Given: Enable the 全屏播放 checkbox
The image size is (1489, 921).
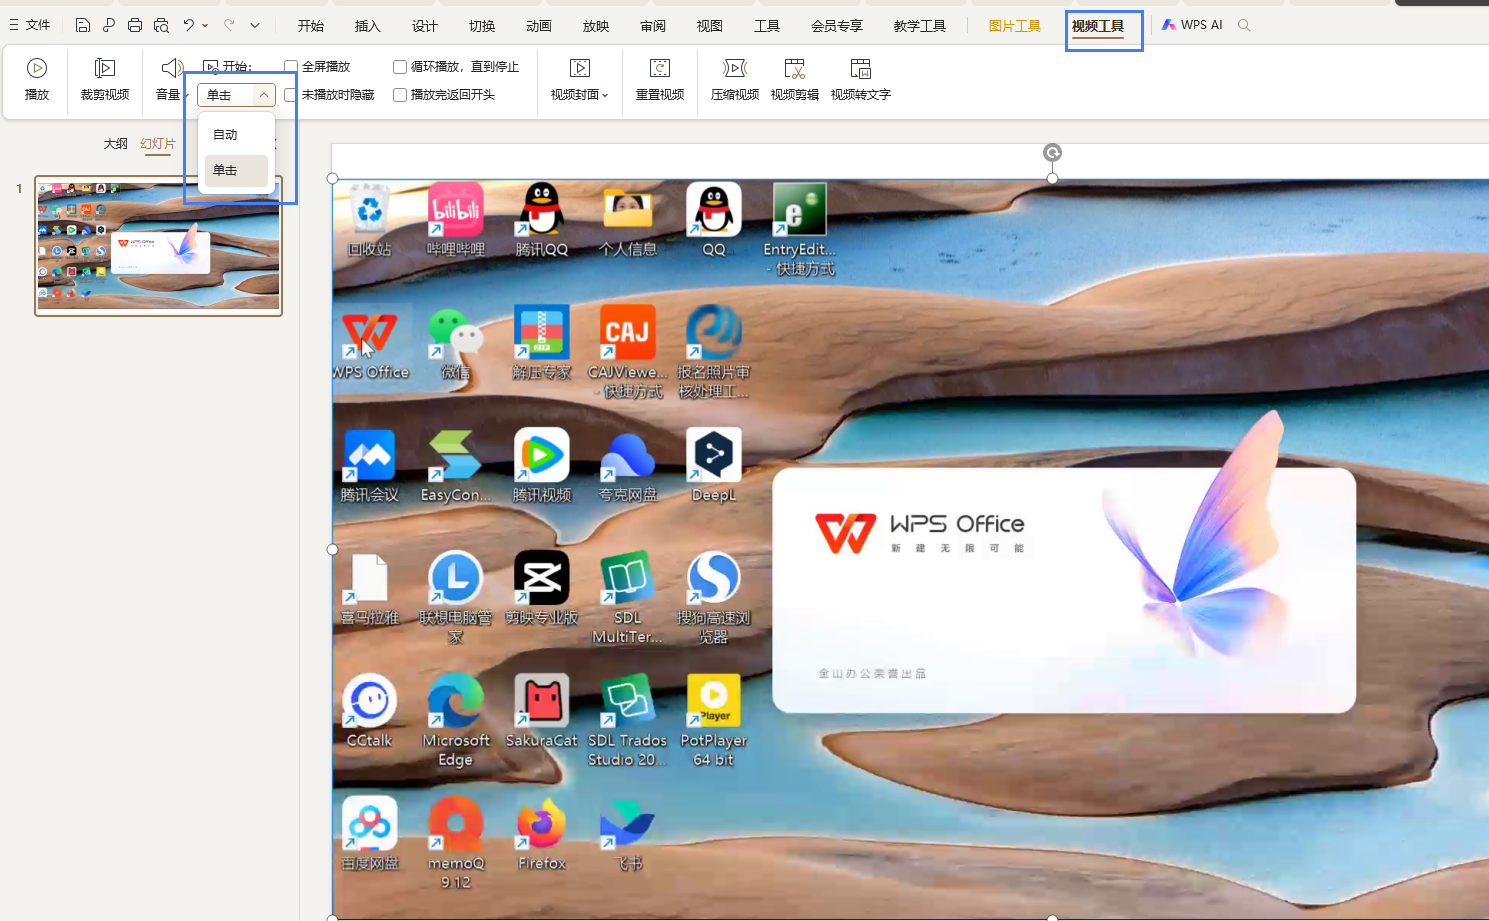Looking at the screenshot, I should [291, 67].
